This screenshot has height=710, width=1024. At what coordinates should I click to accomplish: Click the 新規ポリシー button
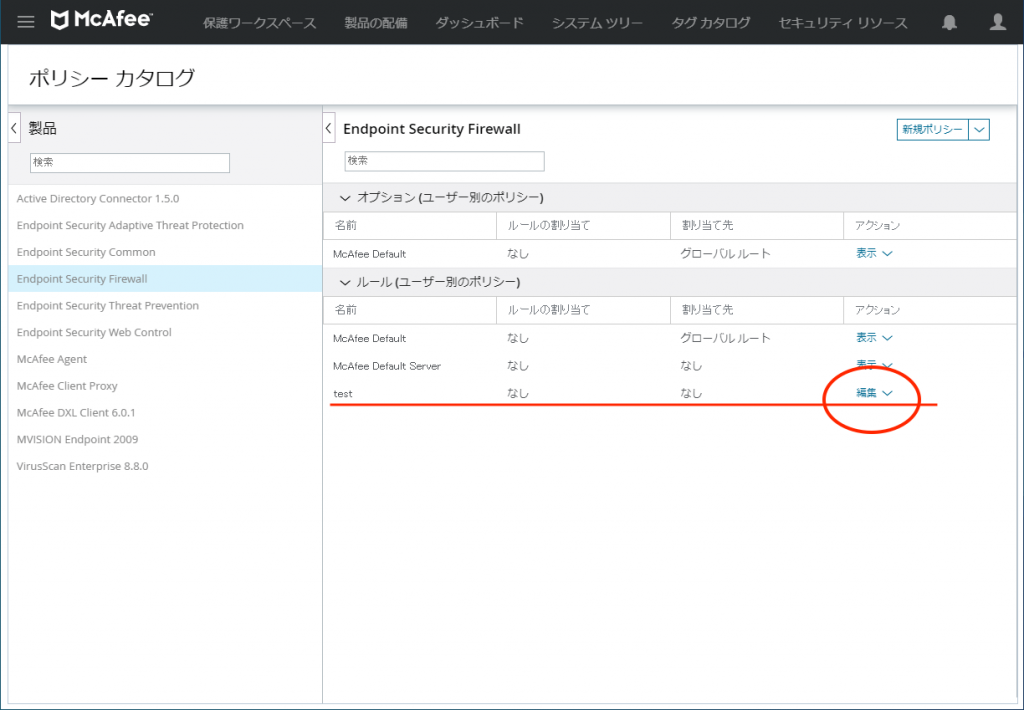point(933,129)
